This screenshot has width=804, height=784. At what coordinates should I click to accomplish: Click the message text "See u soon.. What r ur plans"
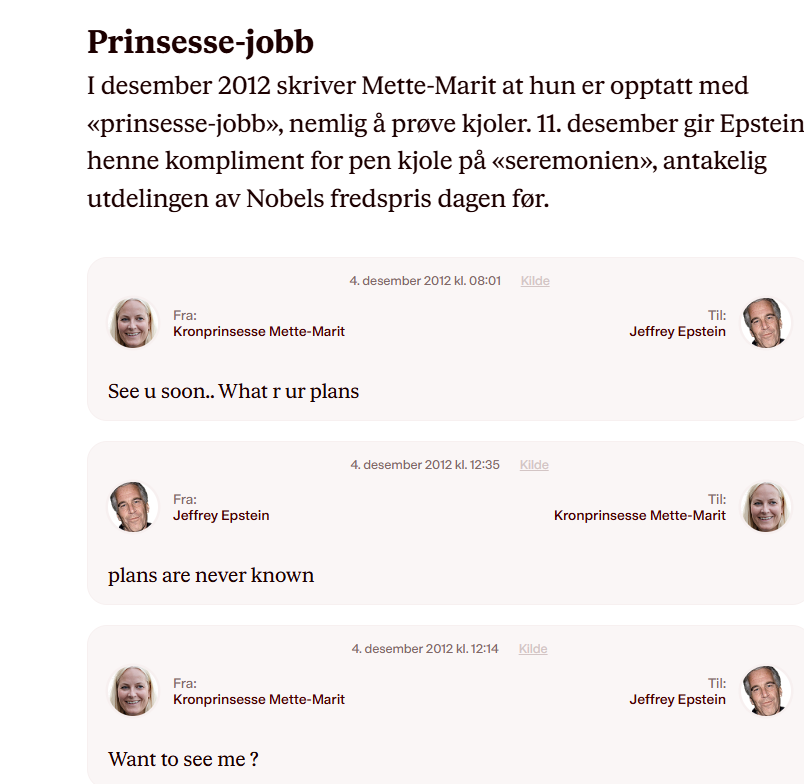pos(233,391)
